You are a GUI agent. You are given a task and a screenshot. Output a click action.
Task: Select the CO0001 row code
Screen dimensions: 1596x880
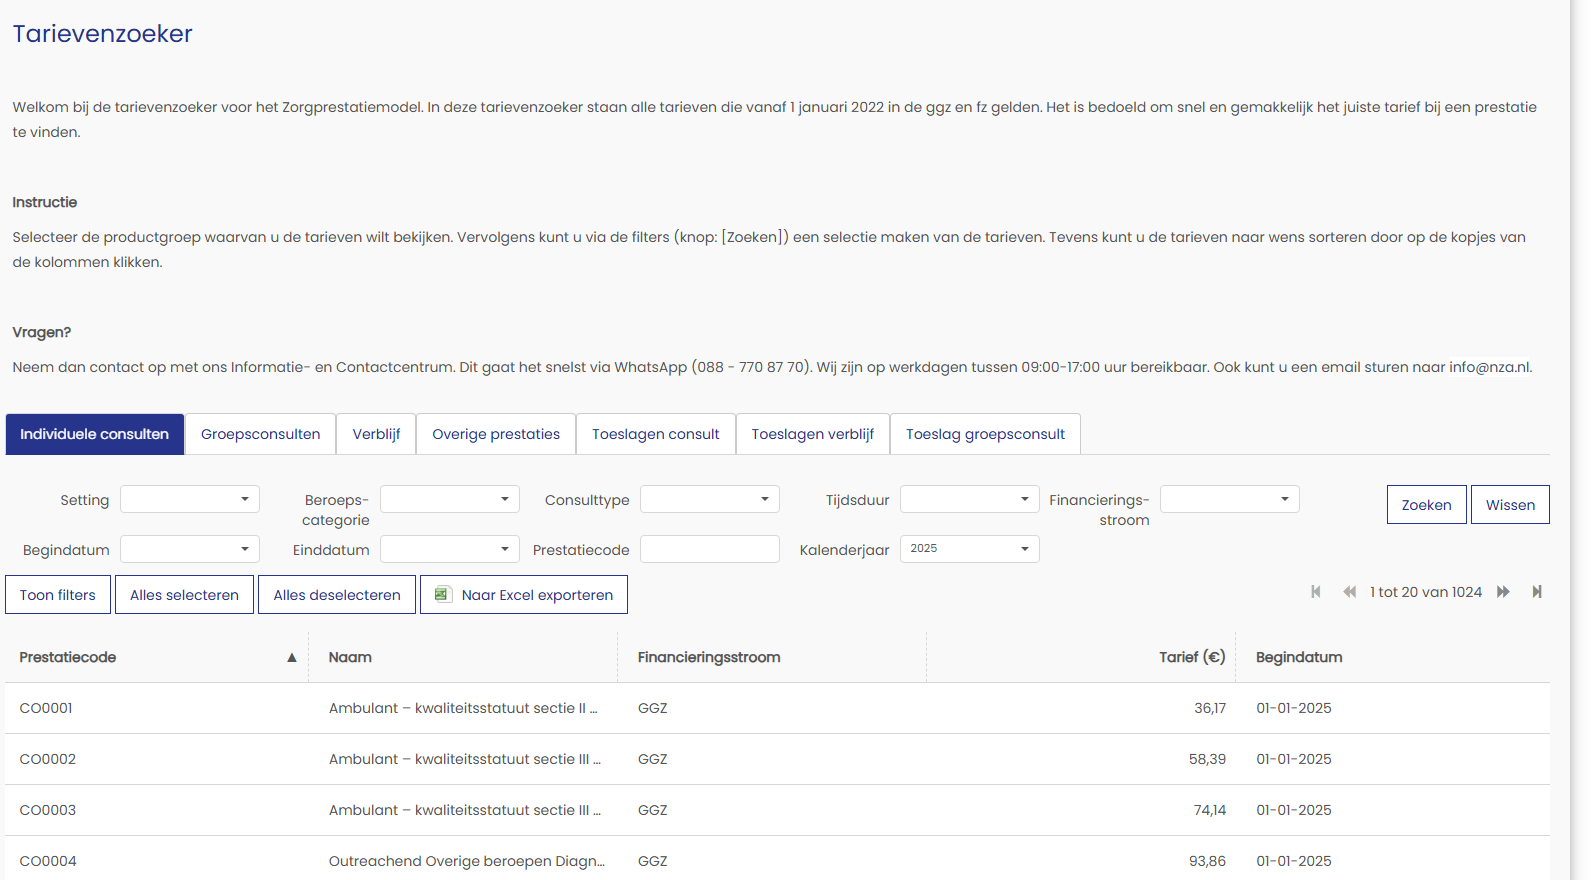point(46,708)
